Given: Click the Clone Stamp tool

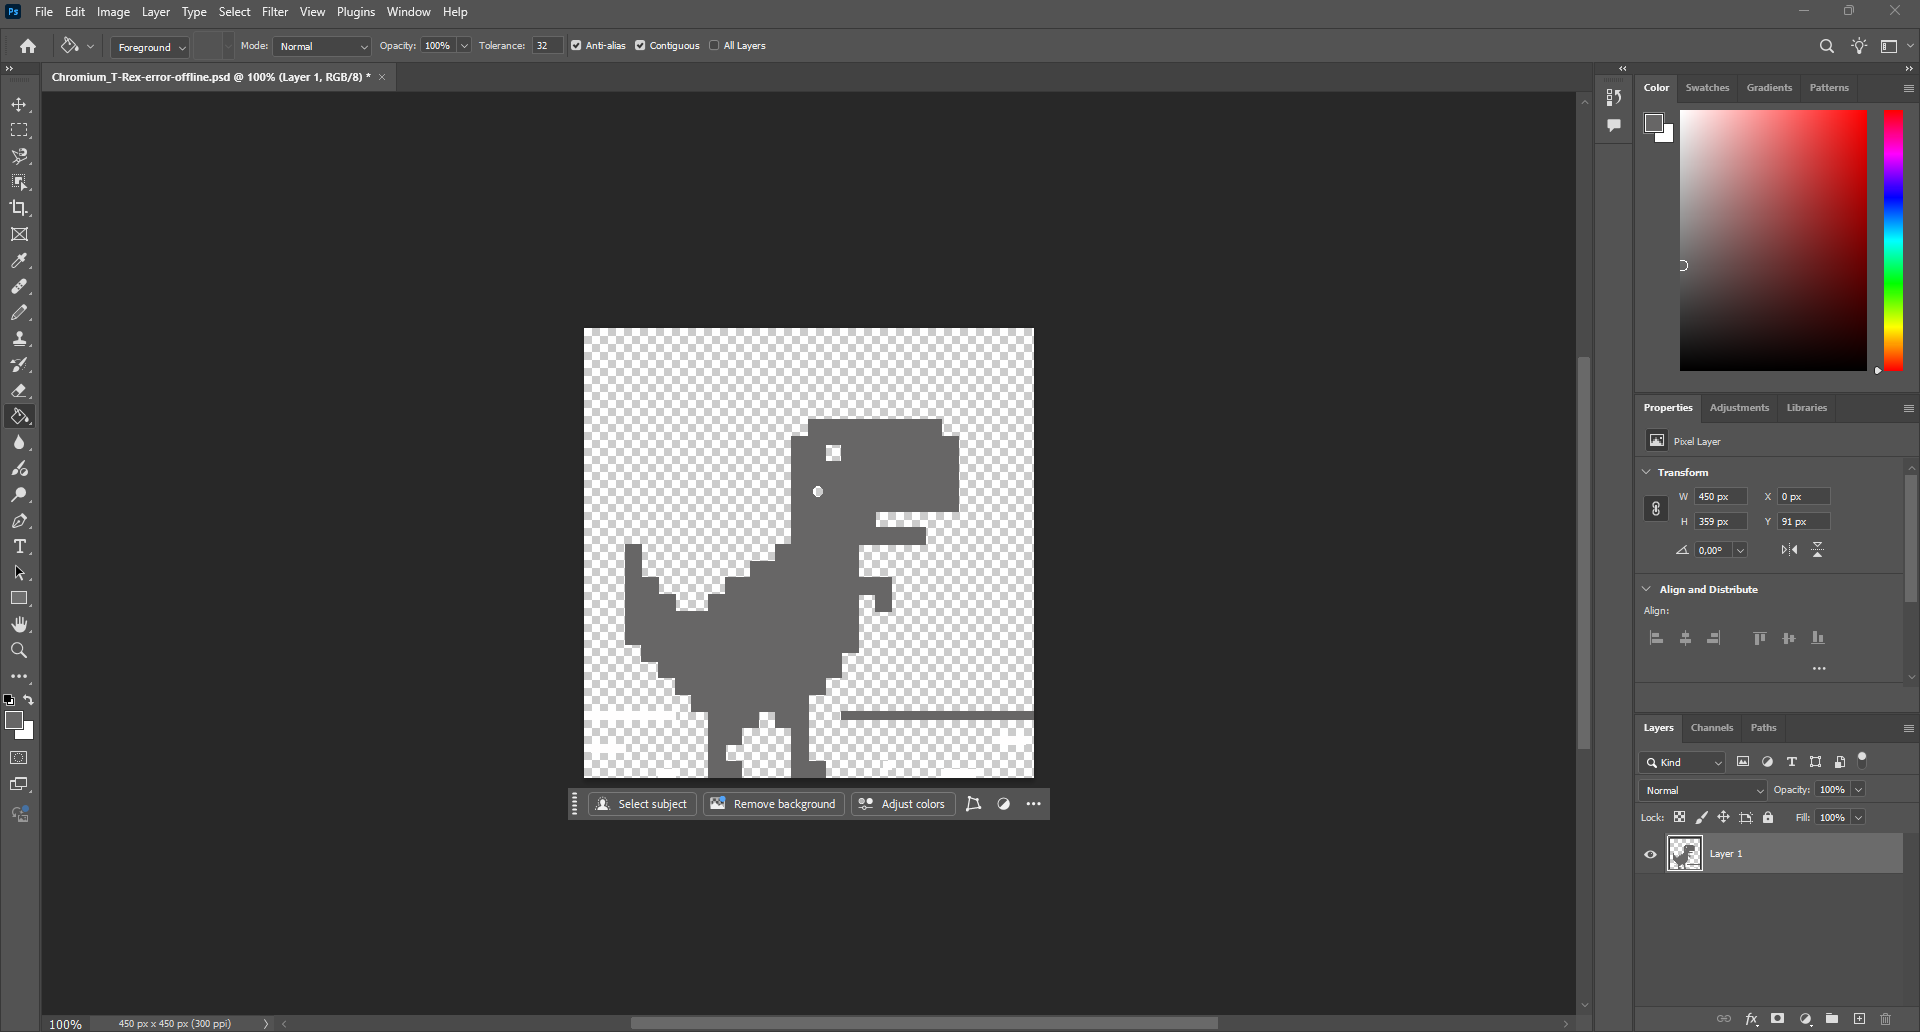Looking at the screenshot, I should [19, 339].
